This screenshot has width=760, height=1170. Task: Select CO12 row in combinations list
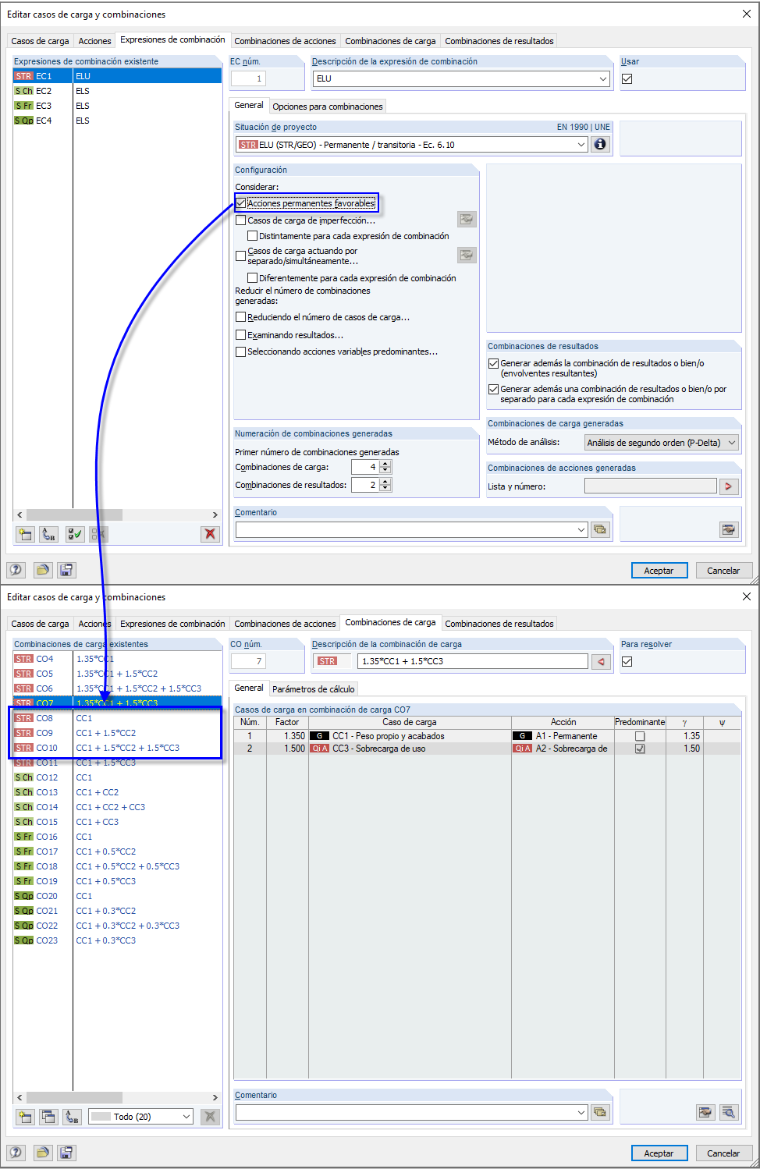(x=117, y=778)
